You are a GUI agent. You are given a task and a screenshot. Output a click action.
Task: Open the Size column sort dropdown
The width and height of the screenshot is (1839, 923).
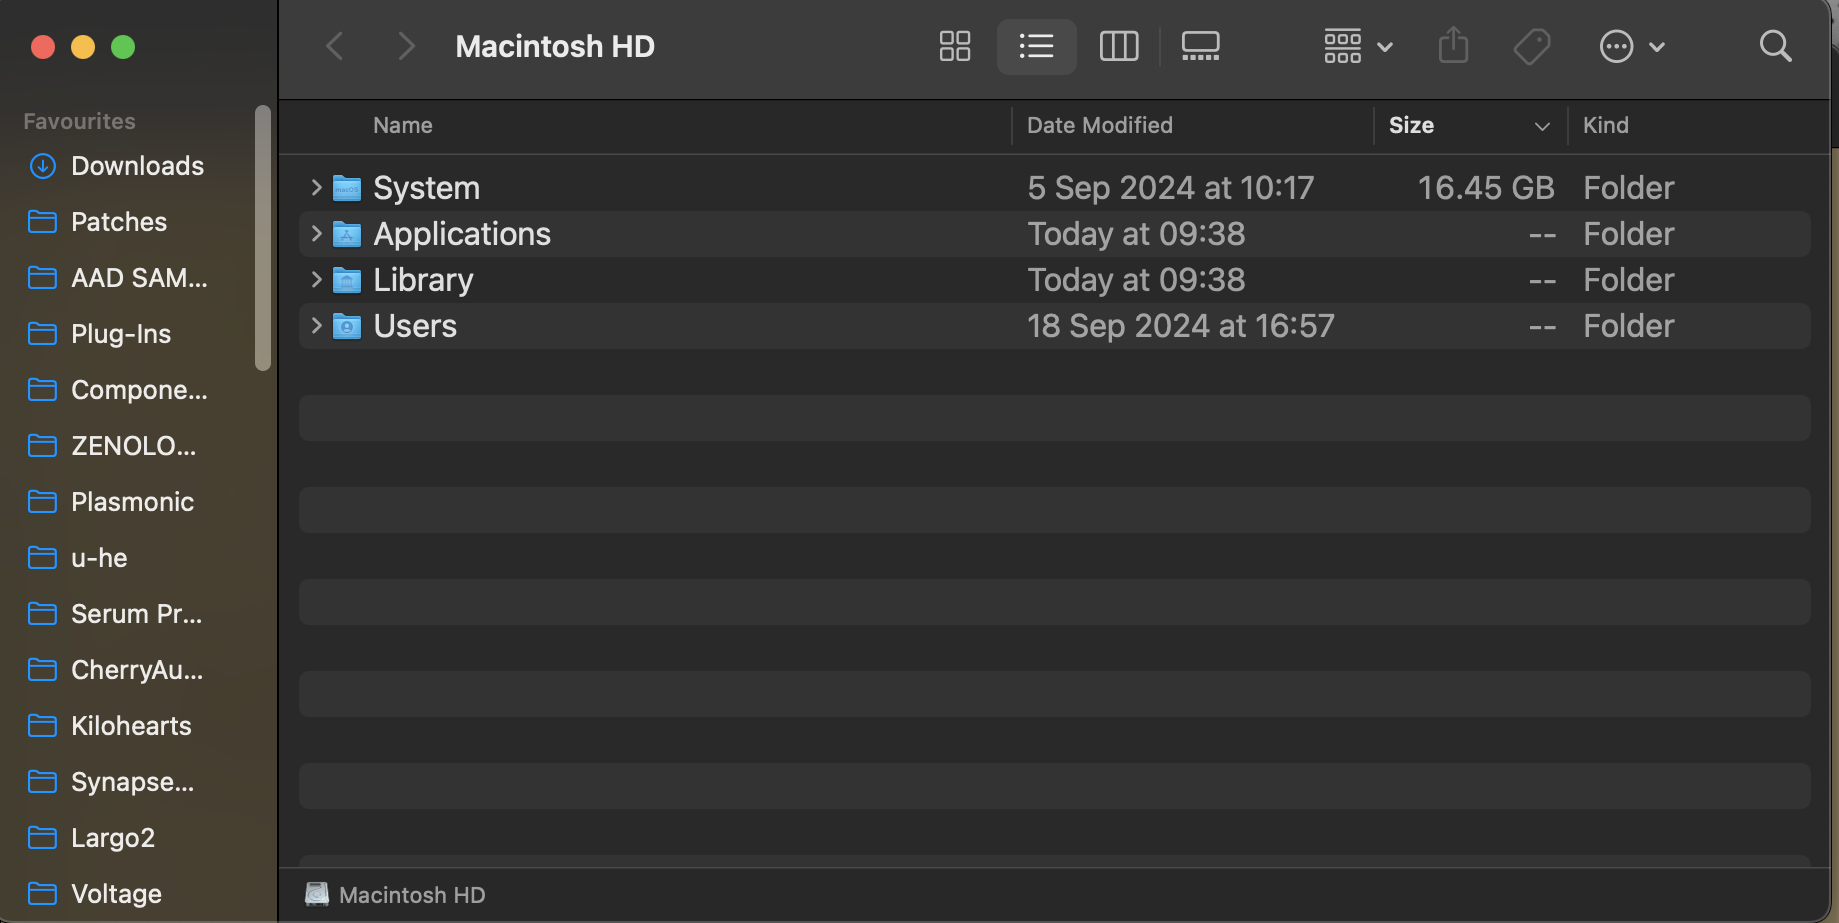[1541, 126]
